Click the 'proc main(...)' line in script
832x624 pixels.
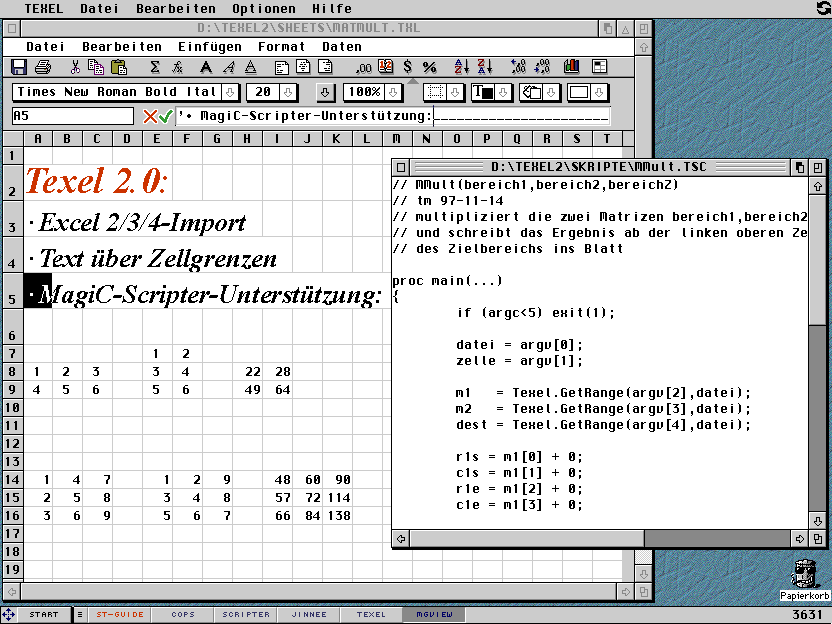pyautogui.click(x=447, y=281)
